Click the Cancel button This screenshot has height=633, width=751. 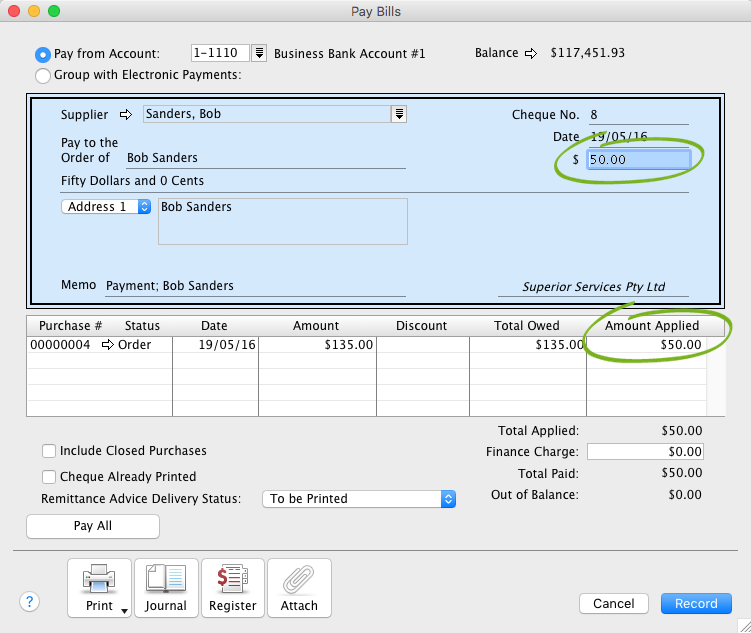click(614, 603)
